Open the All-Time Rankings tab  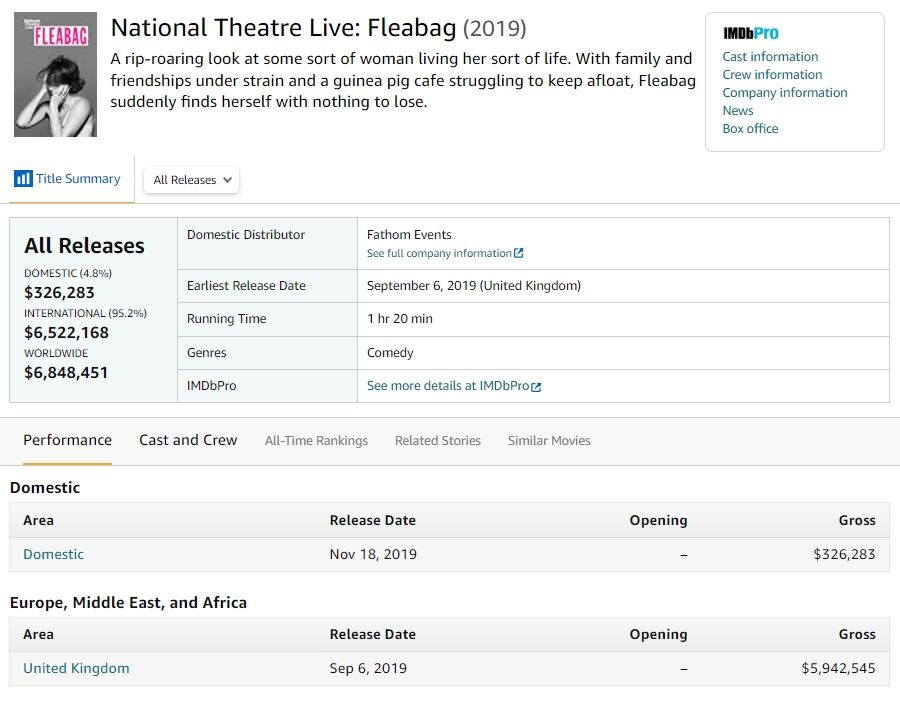316,441
